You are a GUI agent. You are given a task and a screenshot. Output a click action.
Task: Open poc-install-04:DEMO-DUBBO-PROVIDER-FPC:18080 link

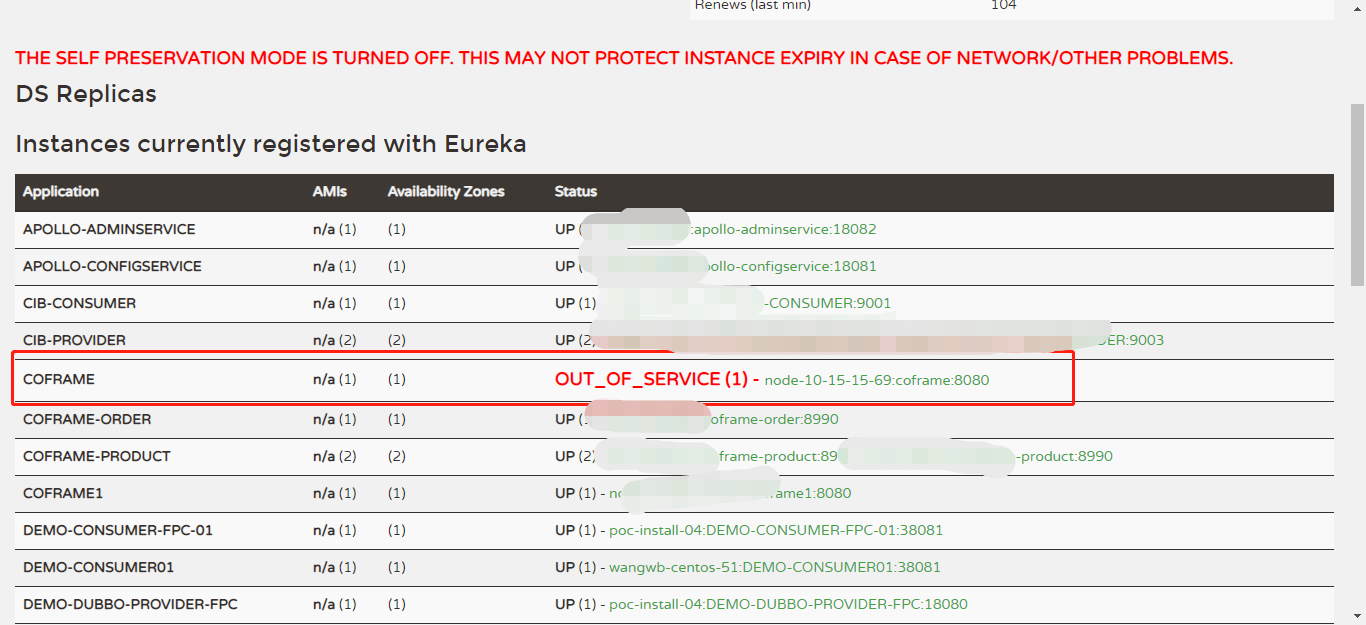point(788,604)
